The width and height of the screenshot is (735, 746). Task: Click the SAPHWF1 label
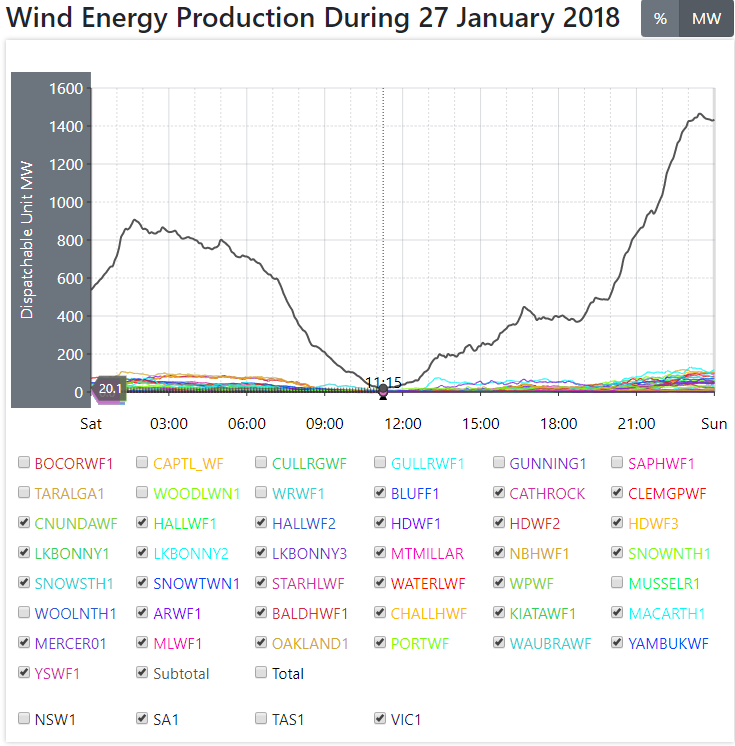[661, 463]
